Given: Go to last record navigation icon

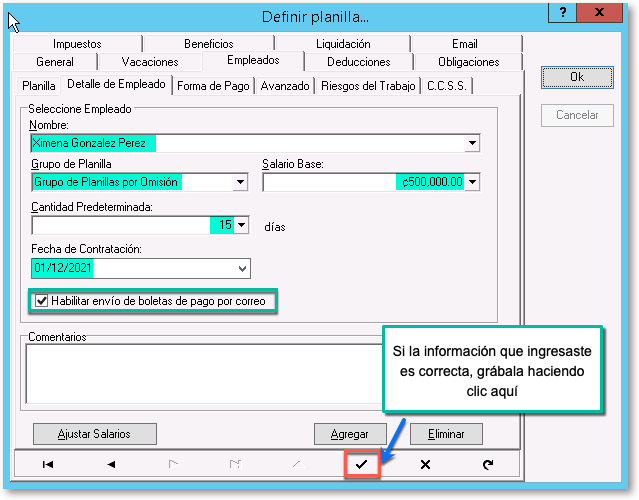Looking at the screenshot, I should coord(235,464).
